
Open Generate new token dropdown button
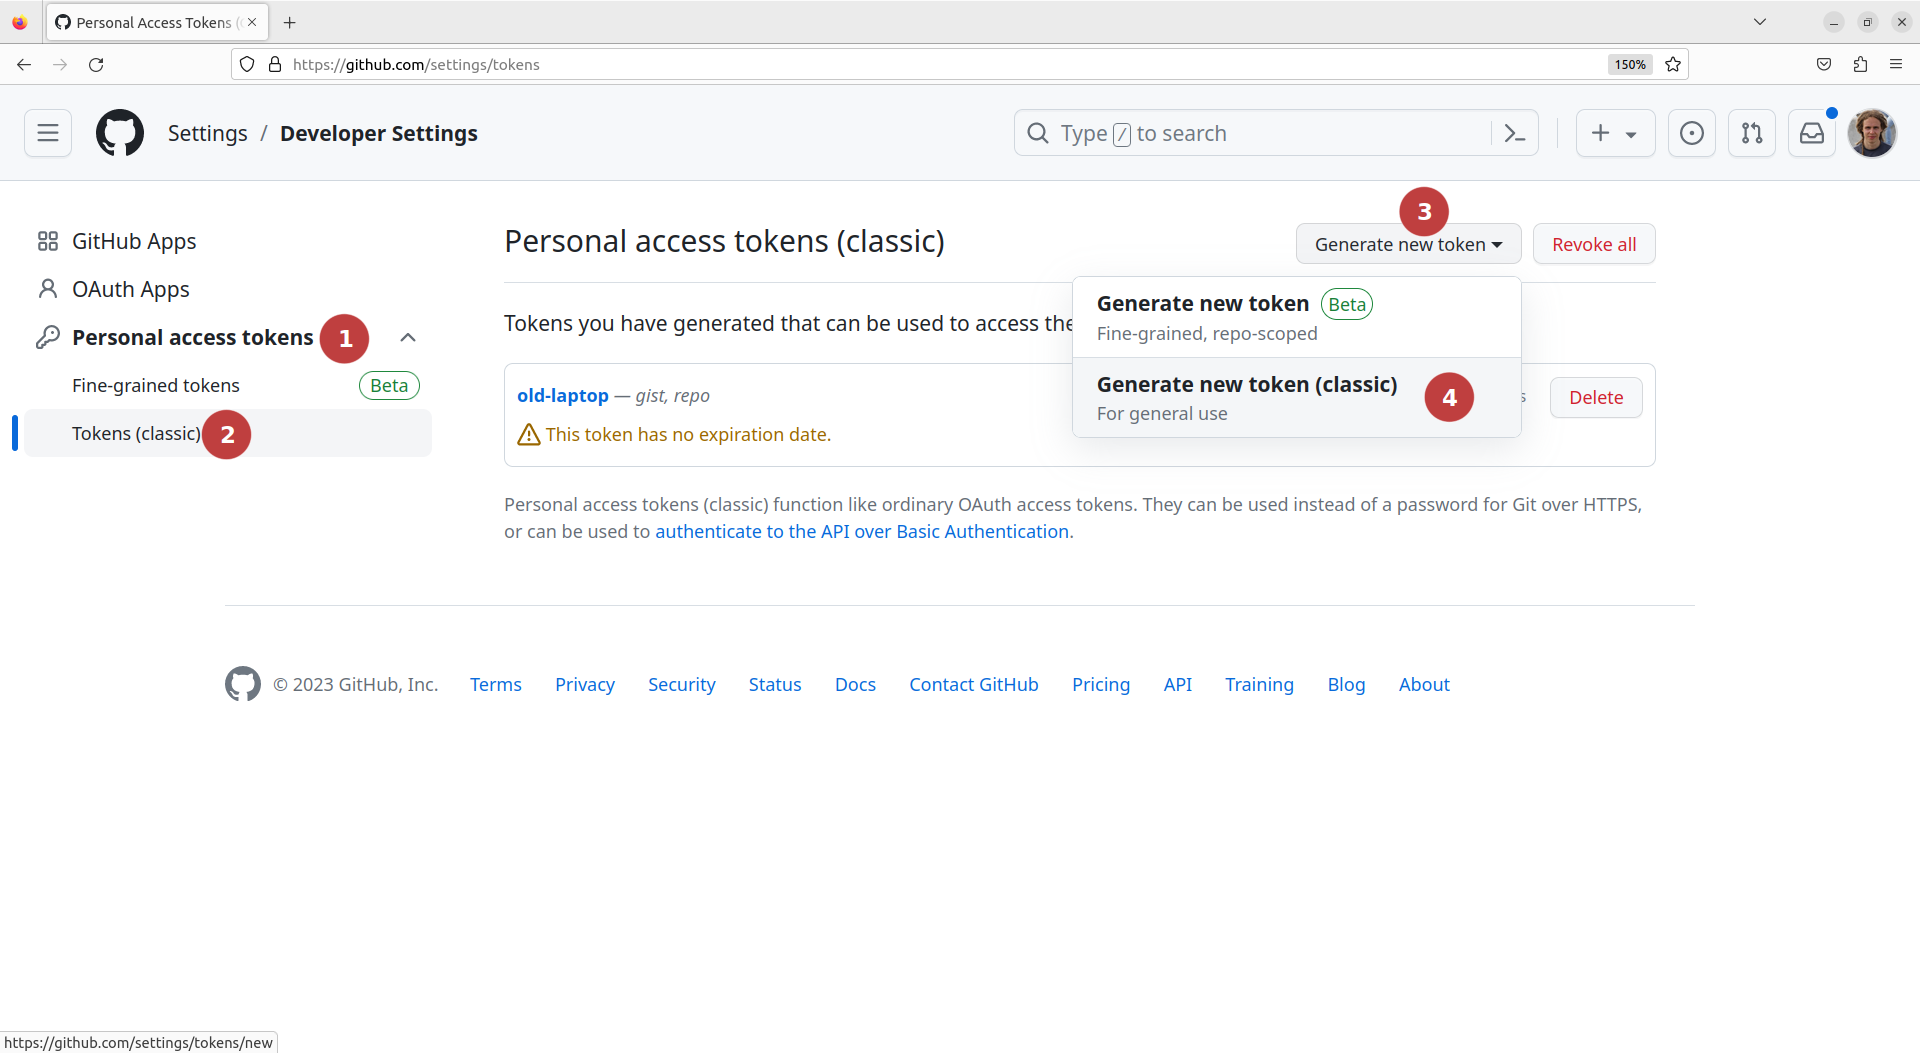click(1408, 244)
